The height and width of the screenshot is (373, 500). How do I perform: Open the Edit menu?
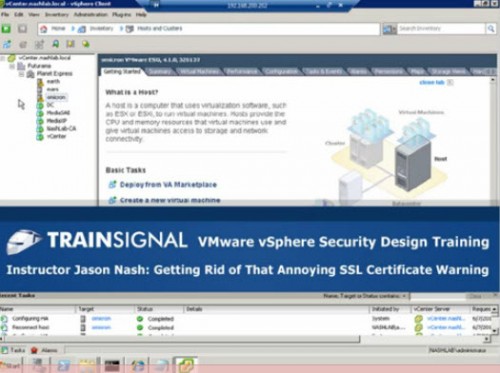pyautogui.click(x=18, y=15)
